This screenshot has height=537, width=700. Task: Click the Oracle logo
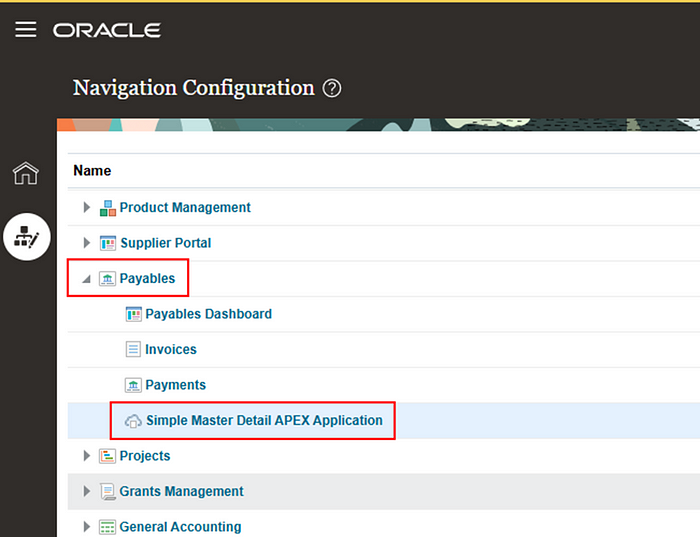[x=107, y=30]
